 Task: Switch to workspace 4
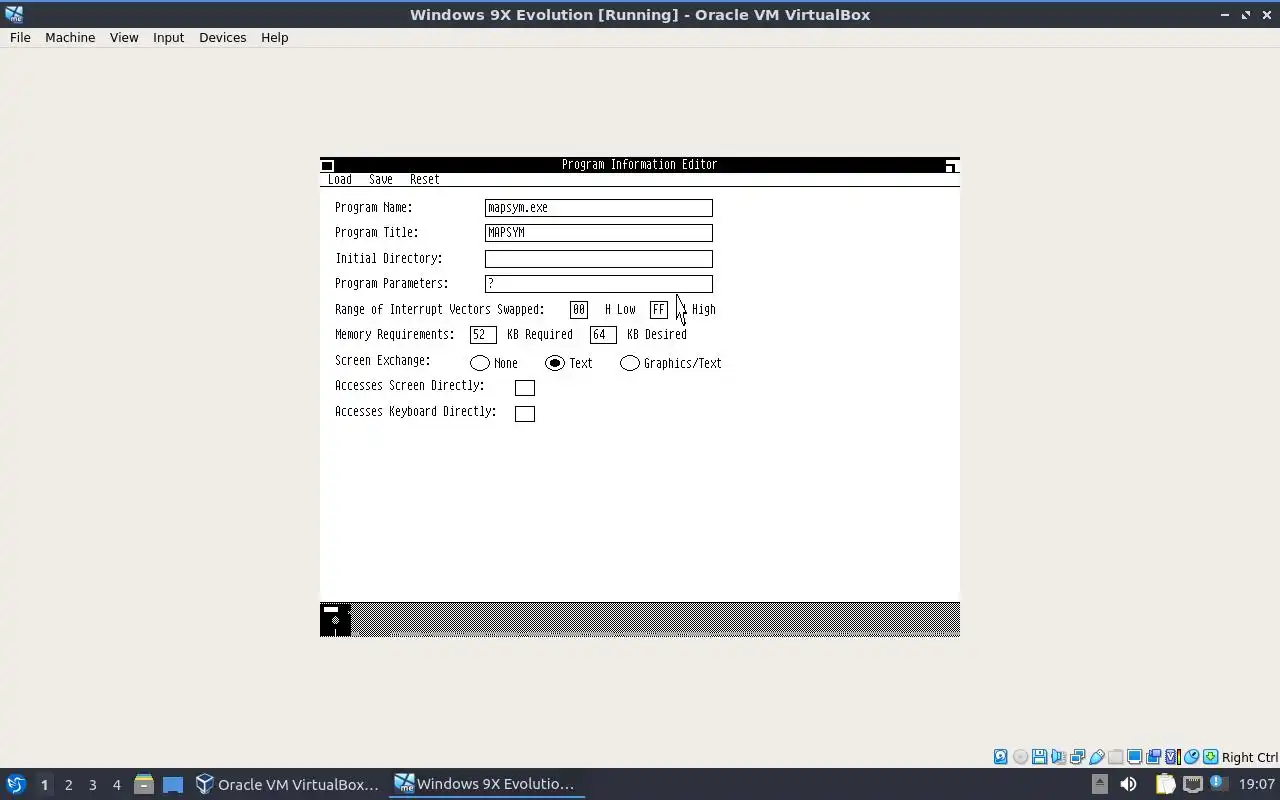click(116, 784)
